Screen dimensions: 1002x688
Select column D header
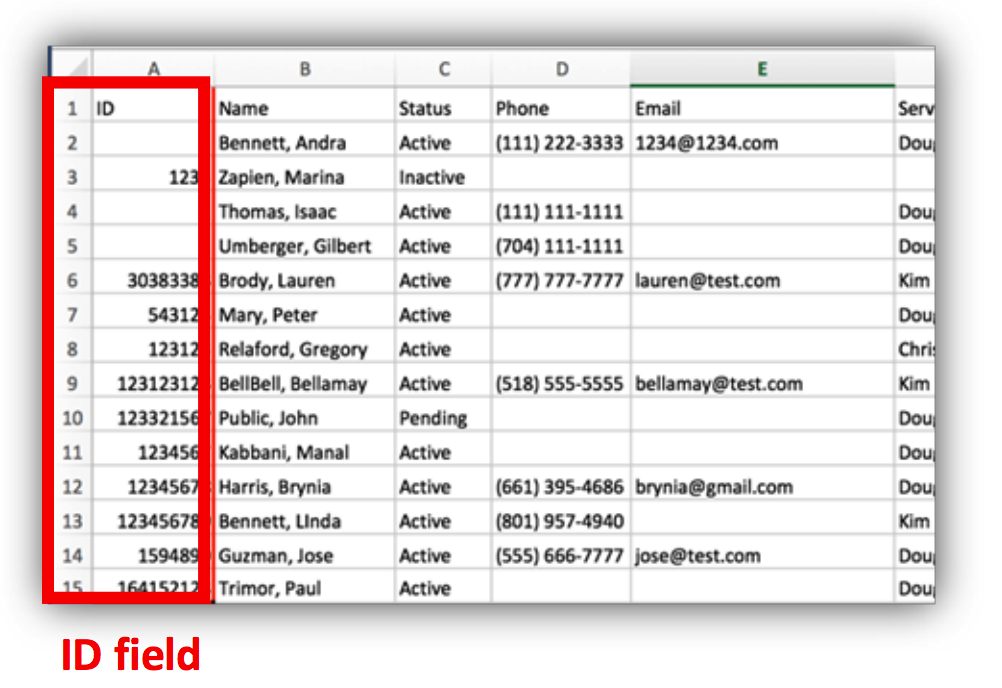coord(562,69)
